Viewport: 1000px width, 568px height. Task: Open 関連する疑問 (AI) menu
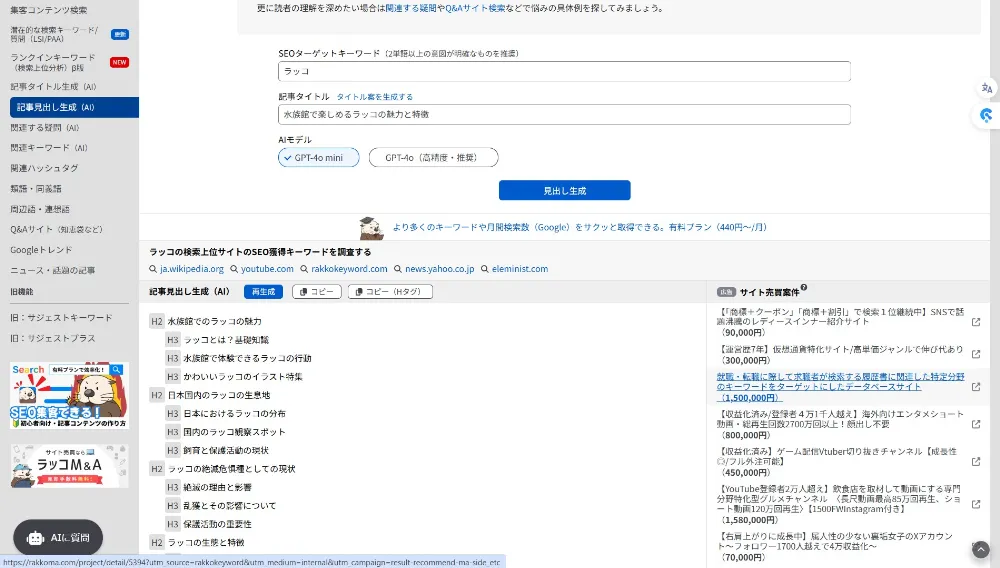click(45, 127)
